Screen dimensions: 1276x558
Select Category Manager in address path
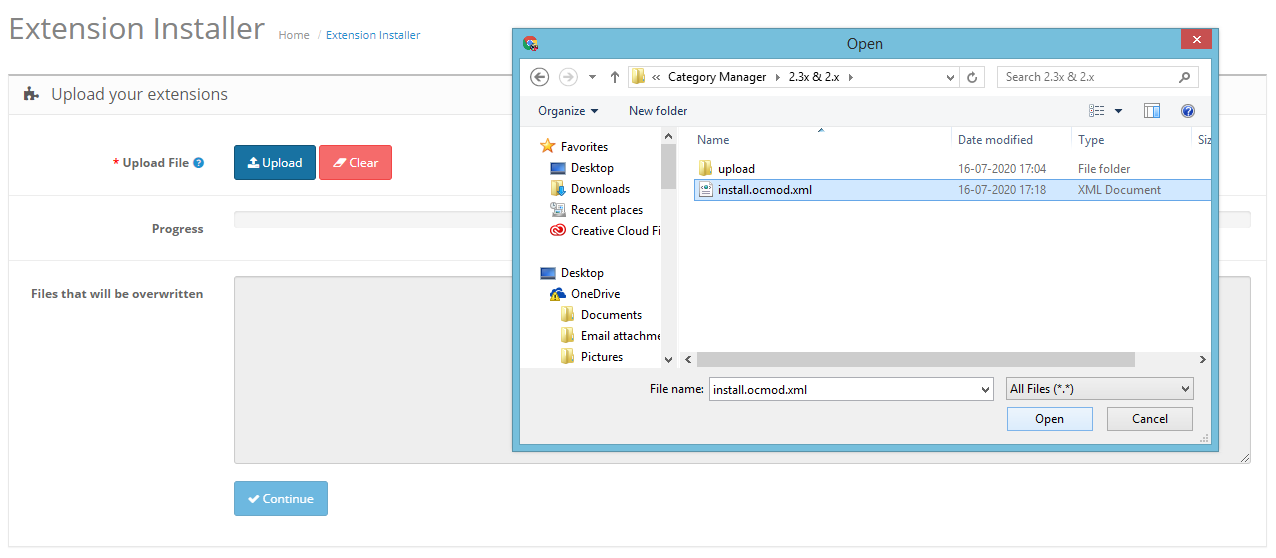tap(717, 77)
